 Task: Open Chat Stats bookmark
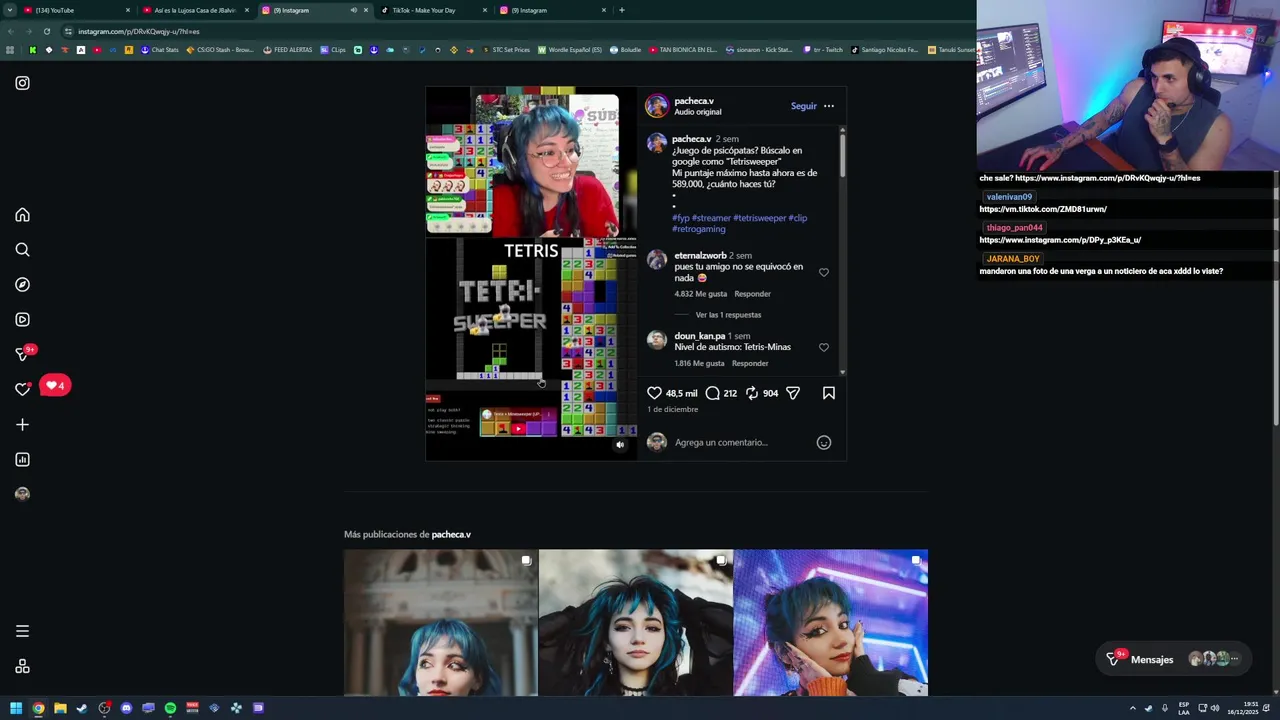(x=159, y=50)
